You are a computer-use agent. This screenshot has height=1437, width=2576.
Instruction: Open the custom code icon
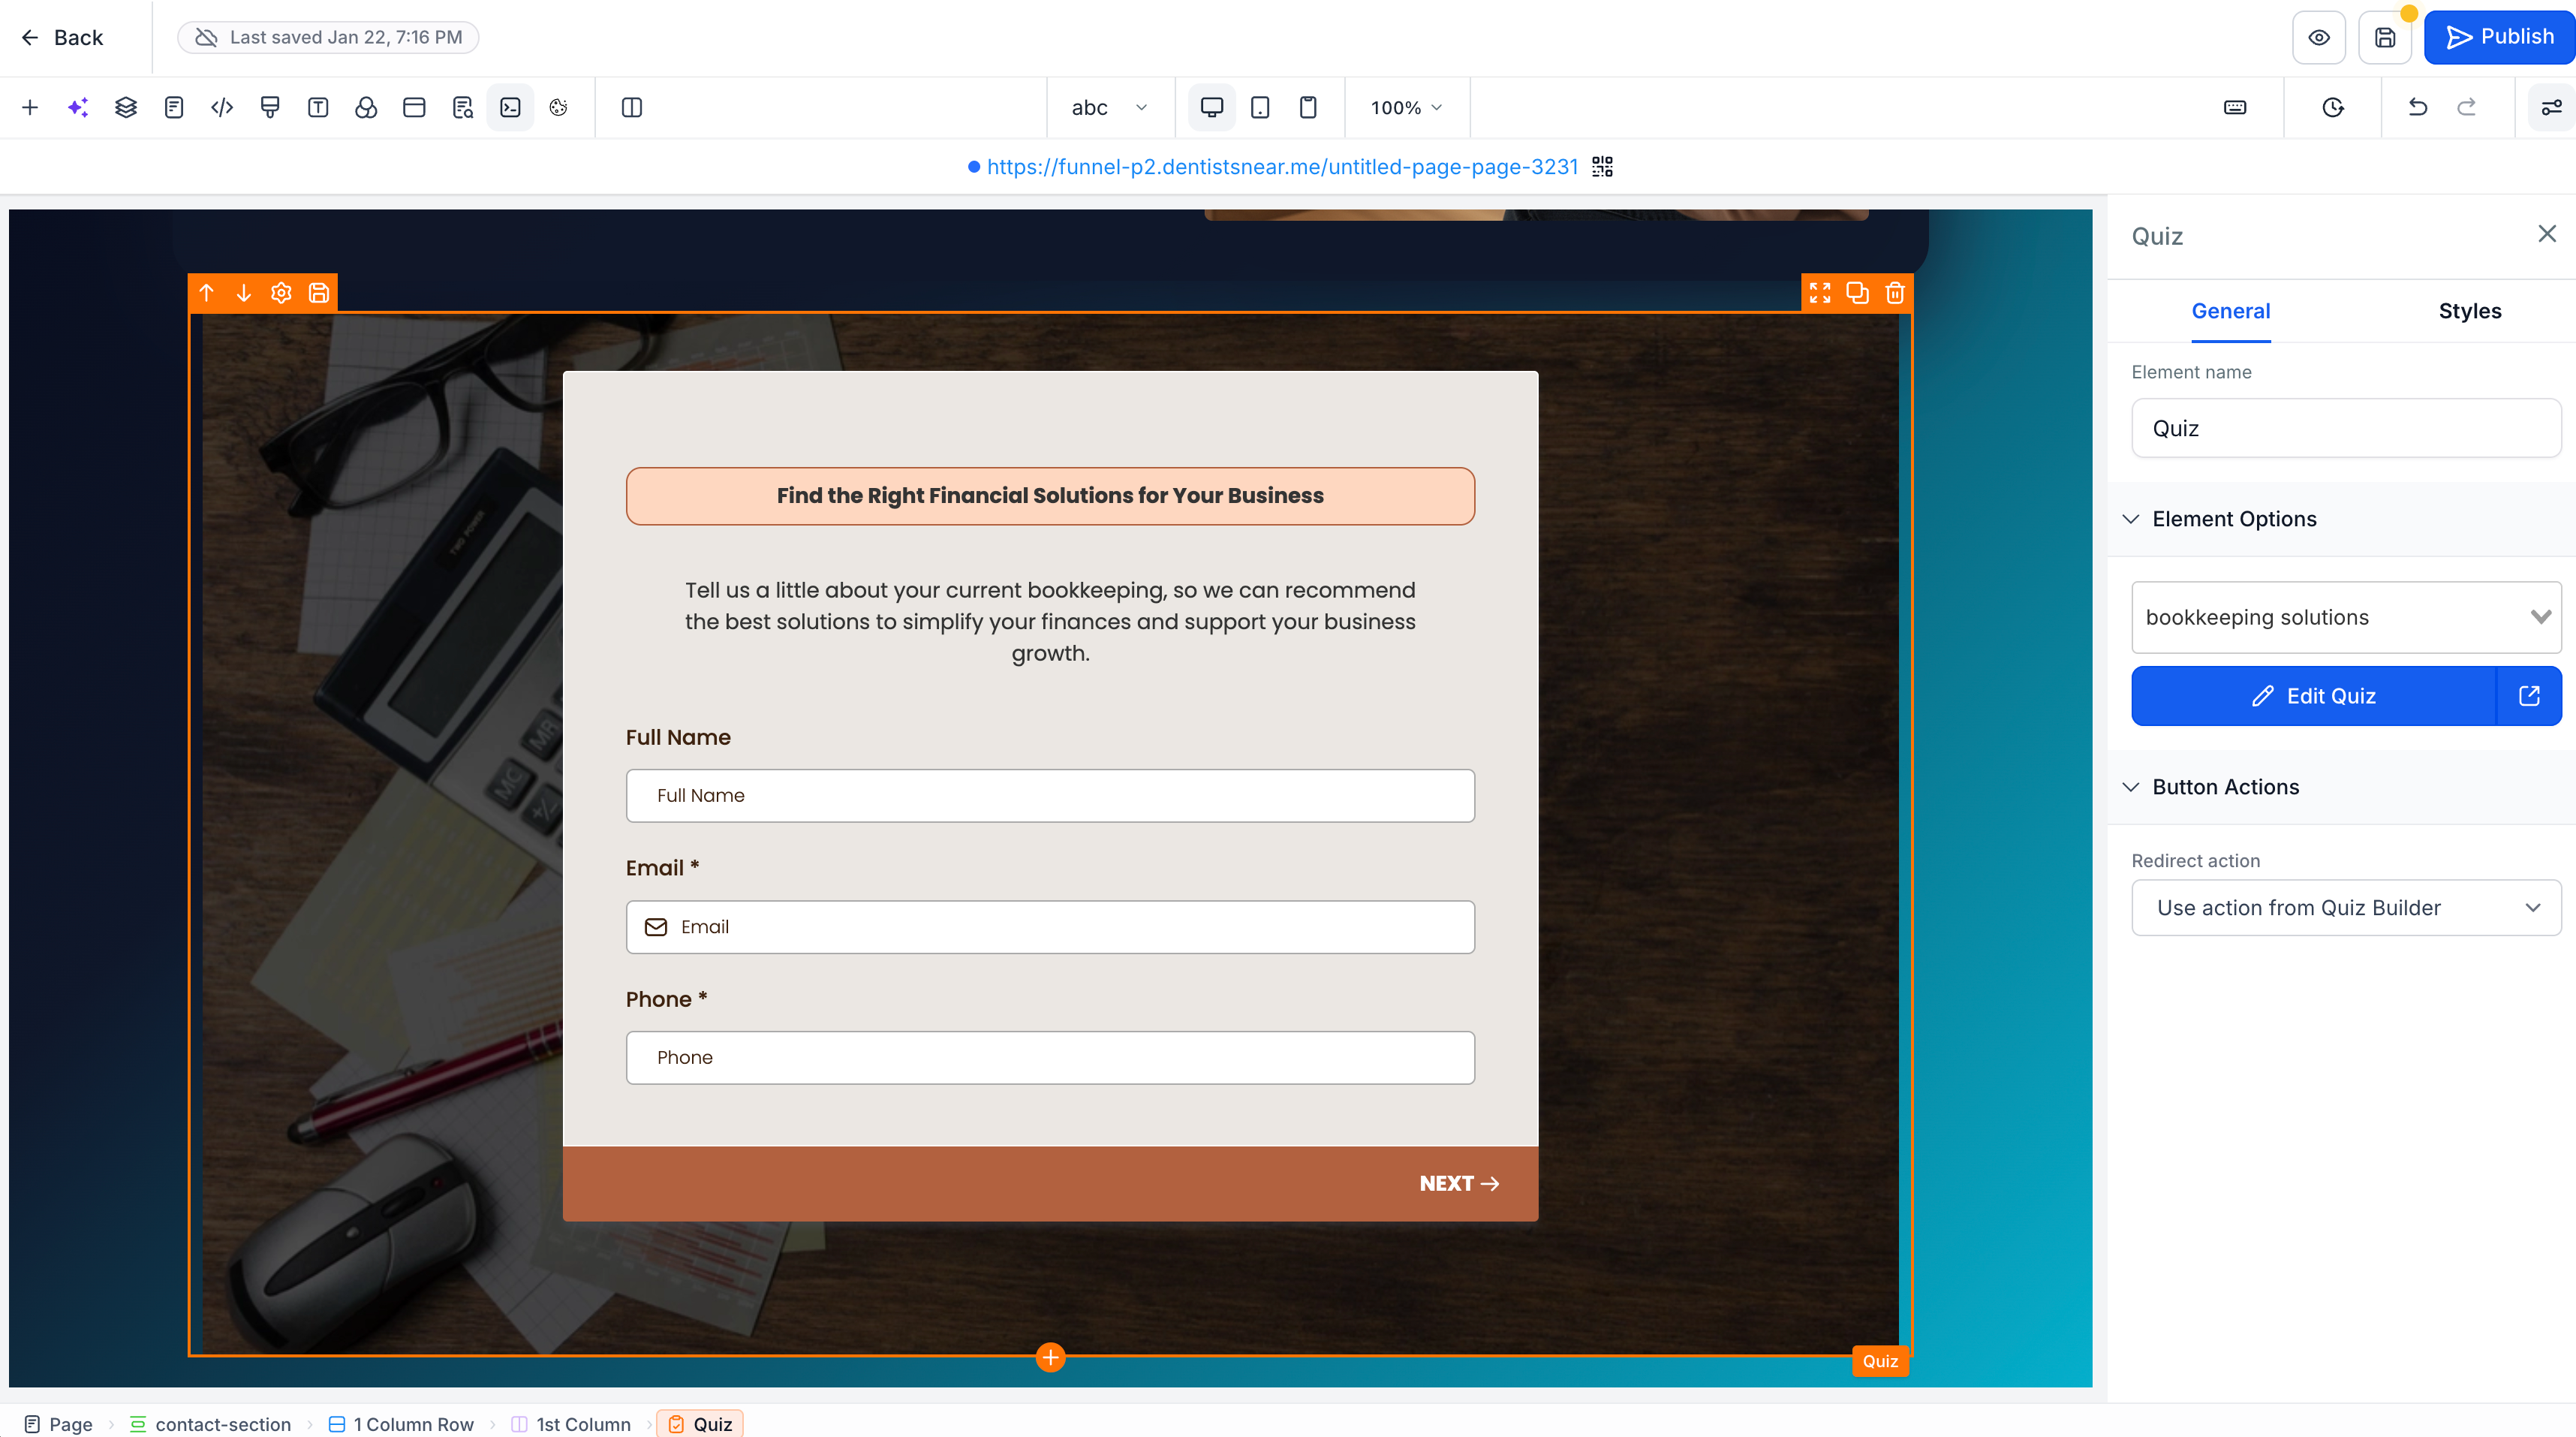(x=222, y=108)
